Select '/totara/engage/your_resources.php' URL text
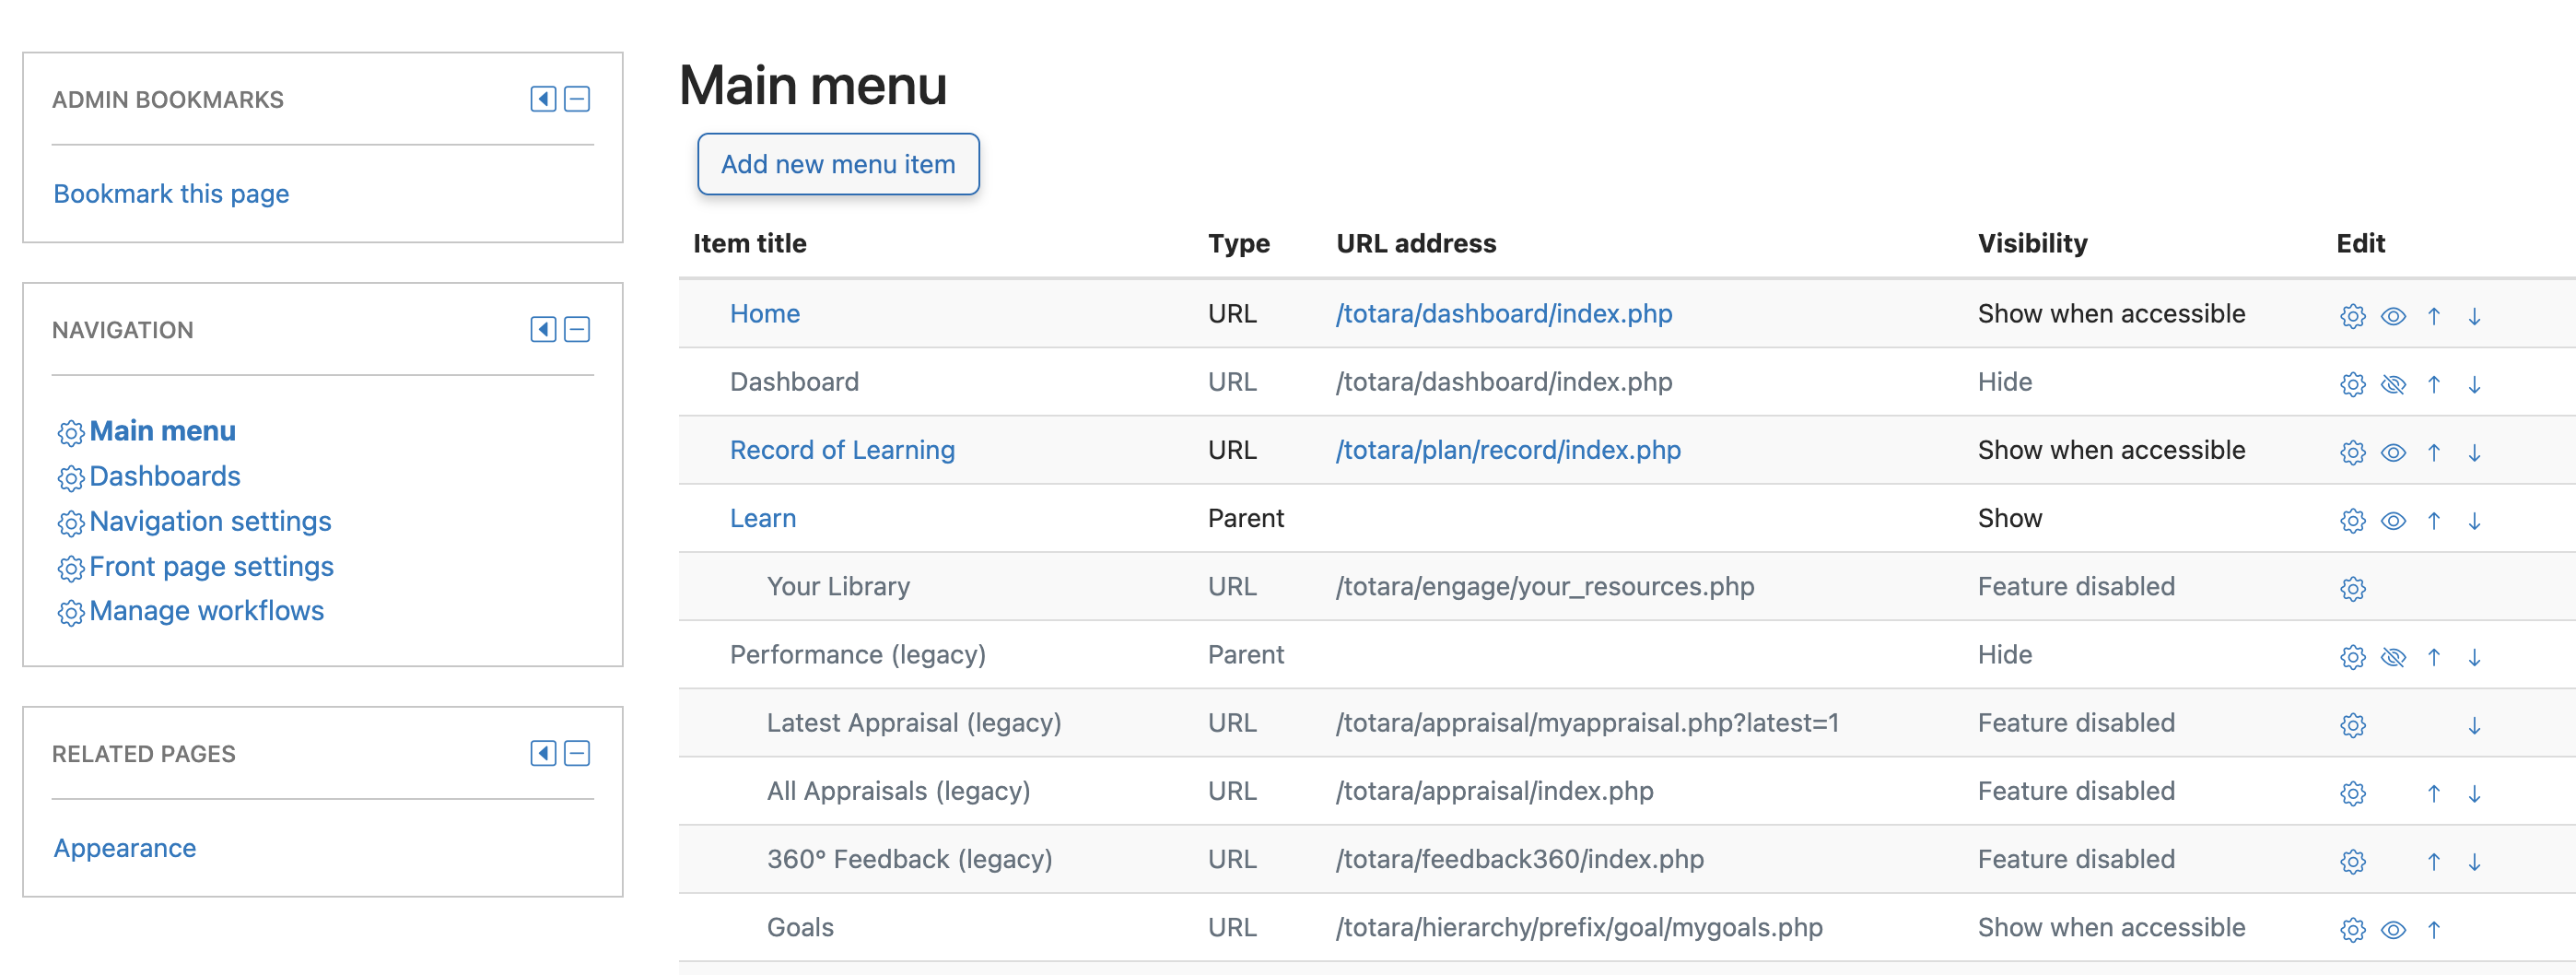The width and height of the screenshot is (2576, 975). (x=1545, y=586)
